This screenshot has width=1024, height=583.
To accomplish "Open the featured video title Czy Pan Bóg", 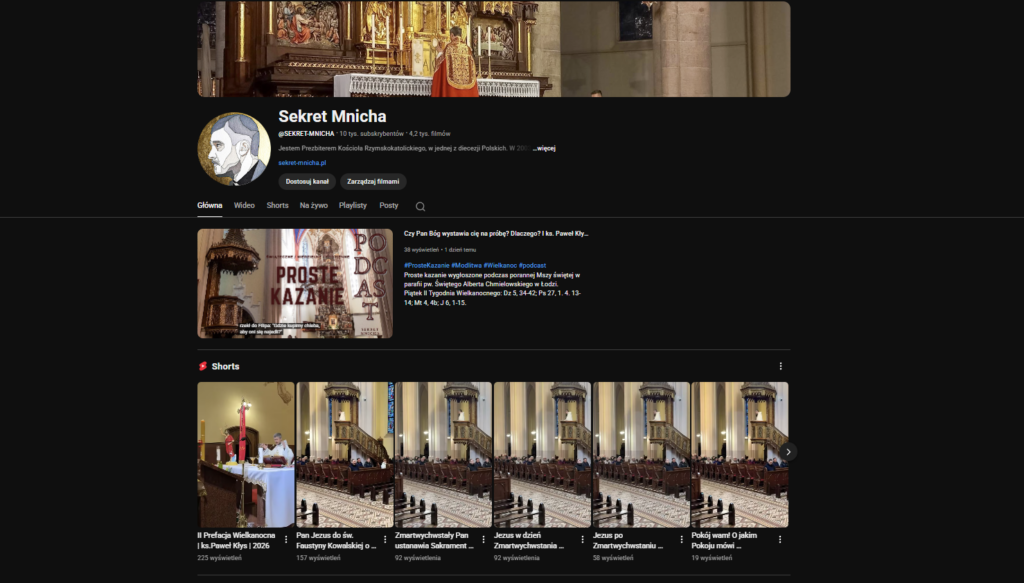I will 496,233.
